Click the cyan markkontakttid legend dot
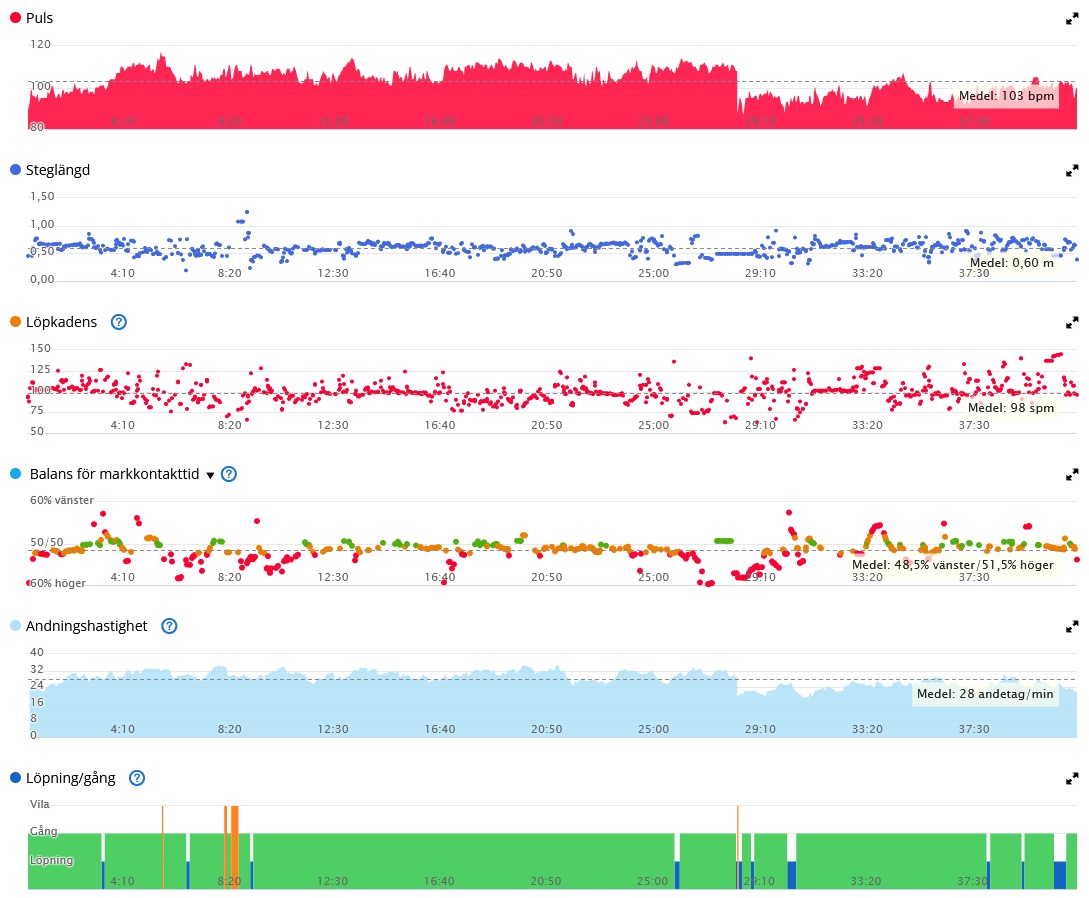 coord(15,474)
